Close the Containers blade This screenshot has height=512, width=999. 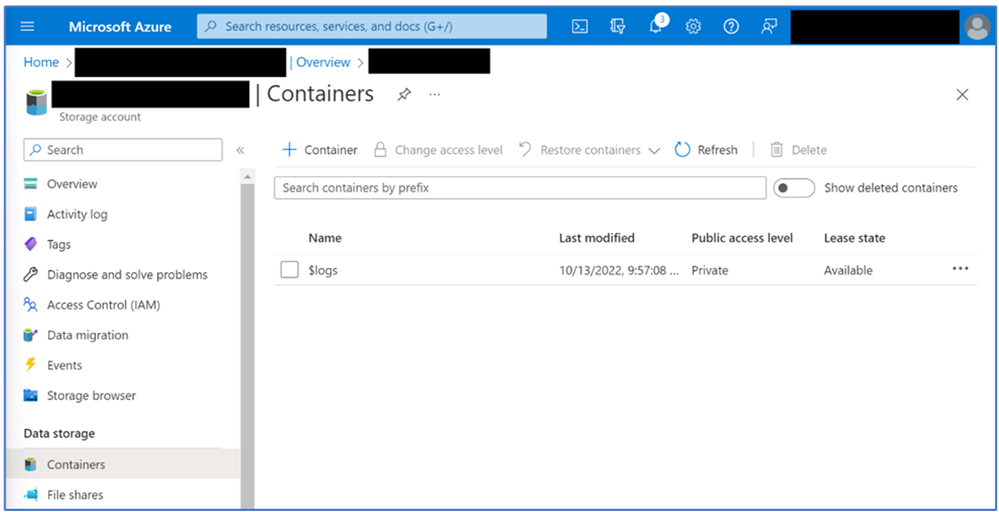(x=962, y=95)
